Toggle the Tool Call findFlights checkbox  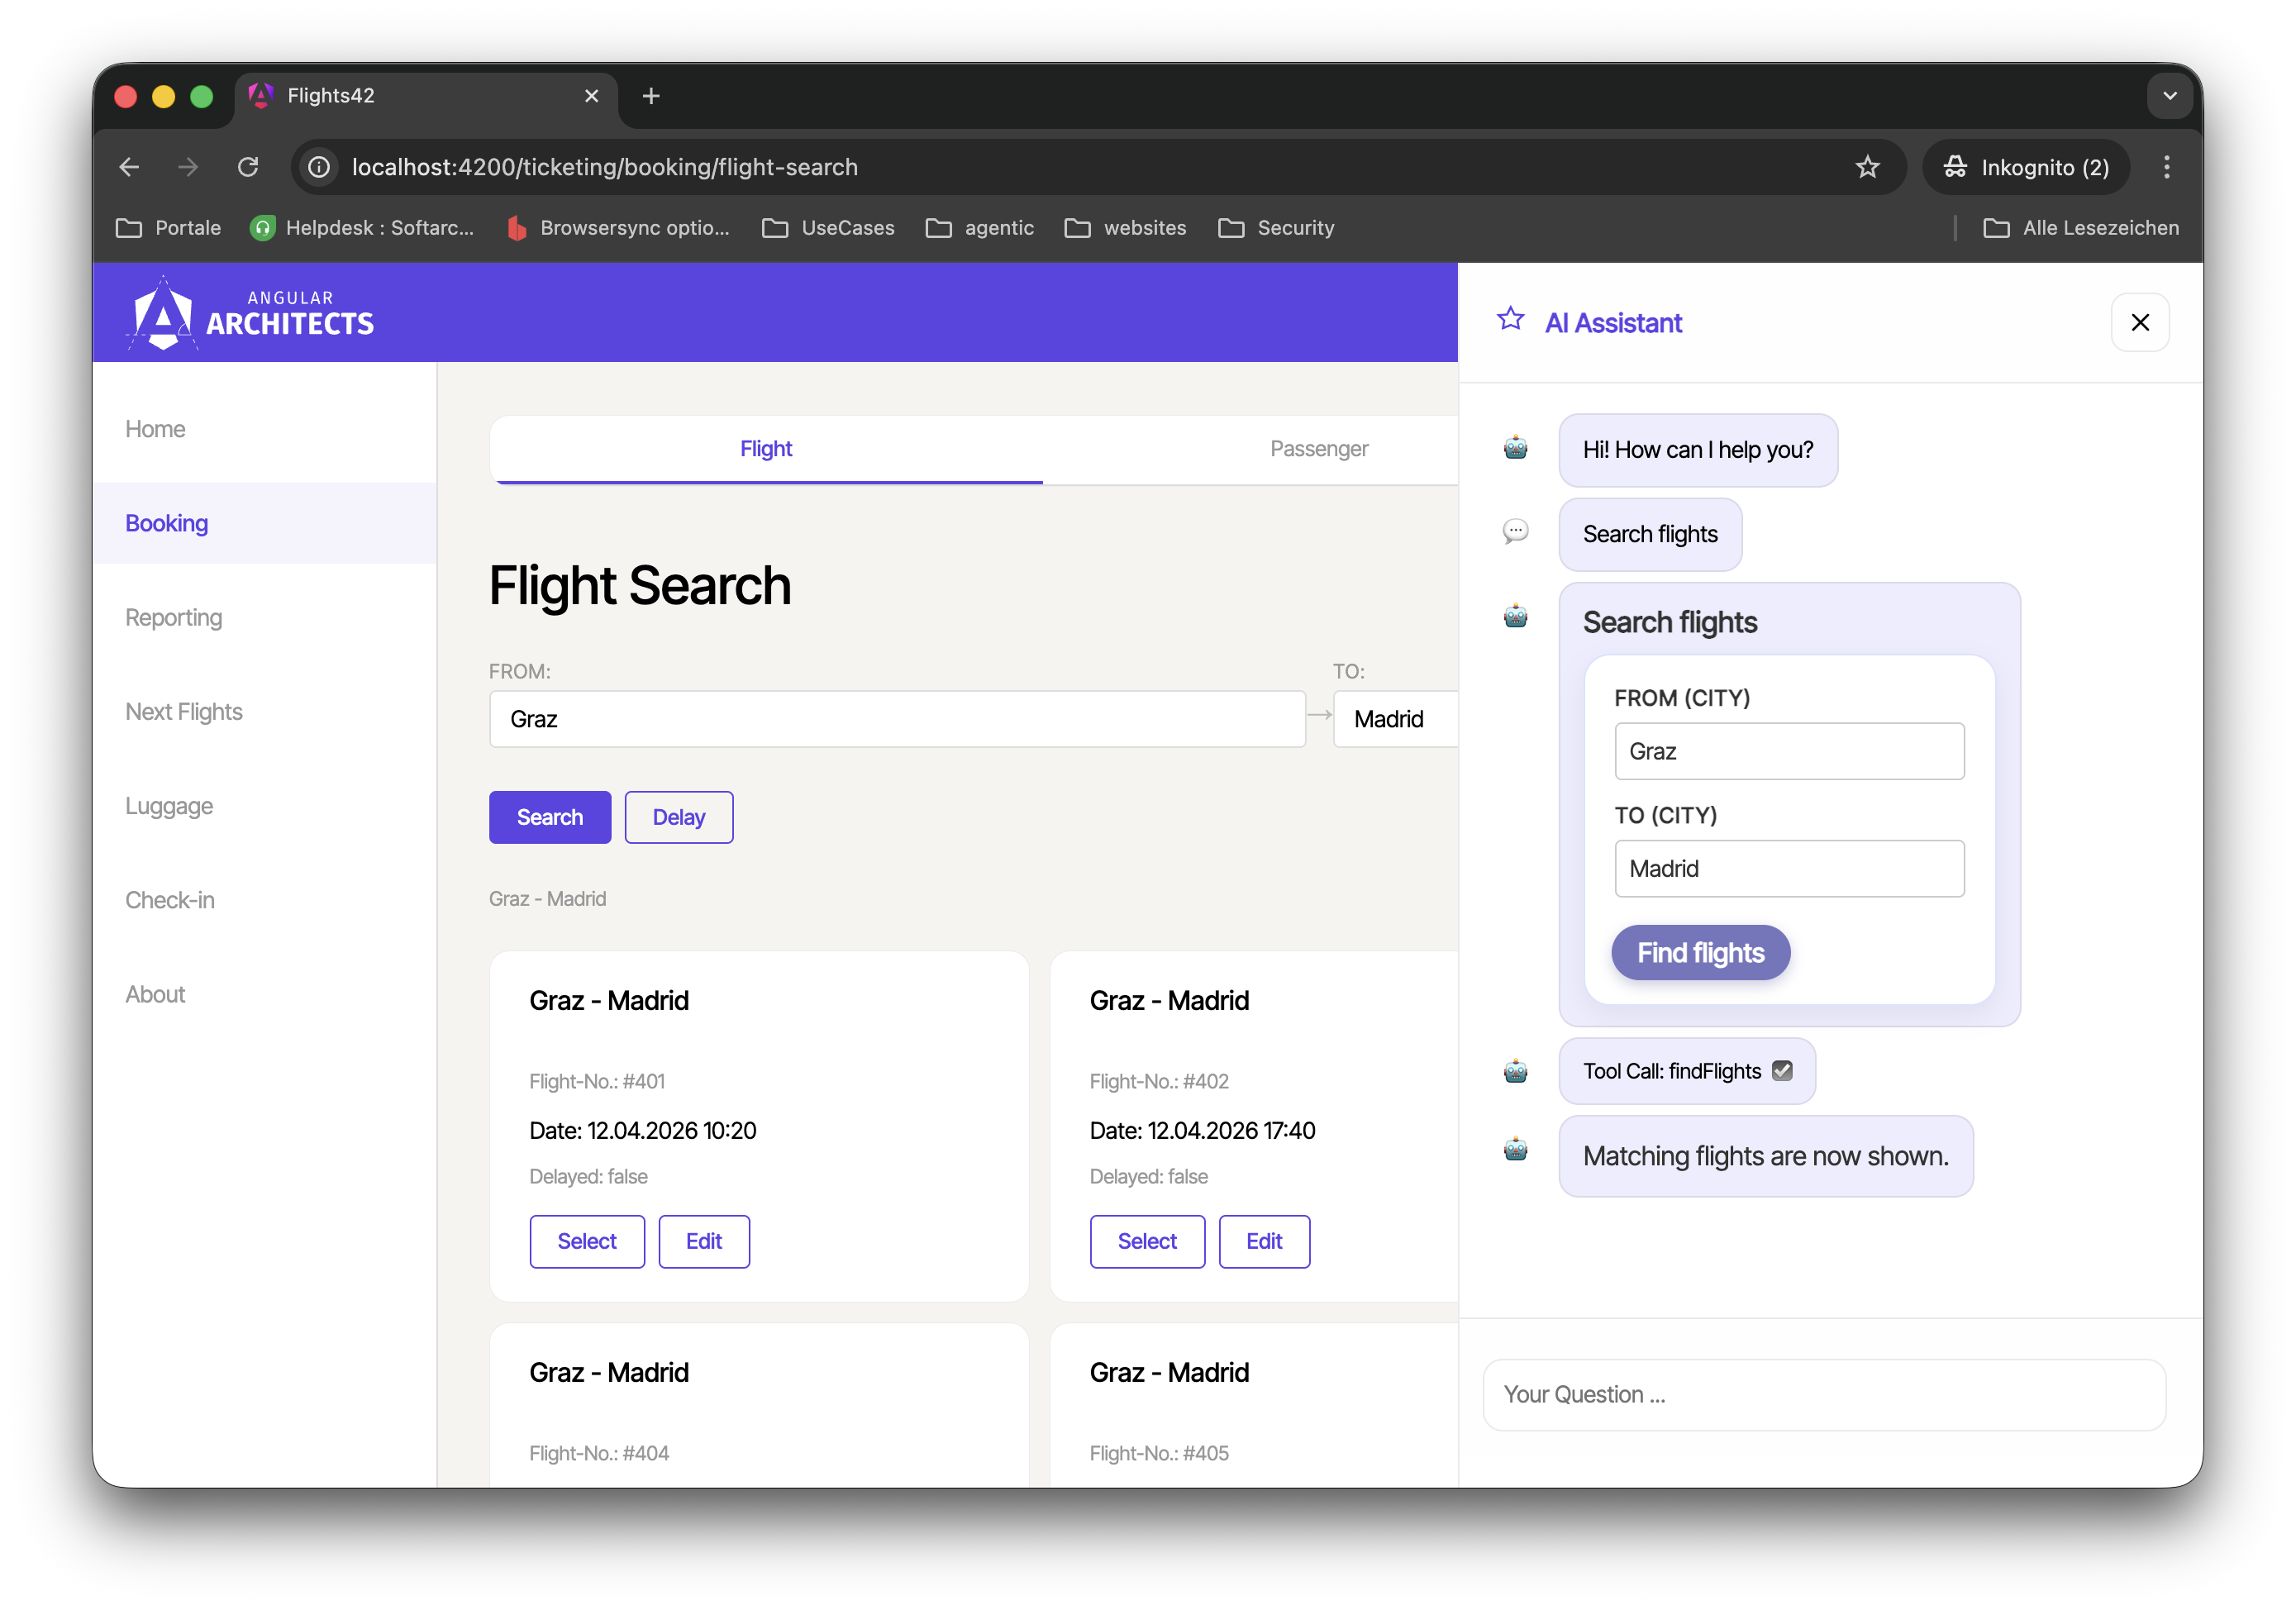(1782, 1071)
